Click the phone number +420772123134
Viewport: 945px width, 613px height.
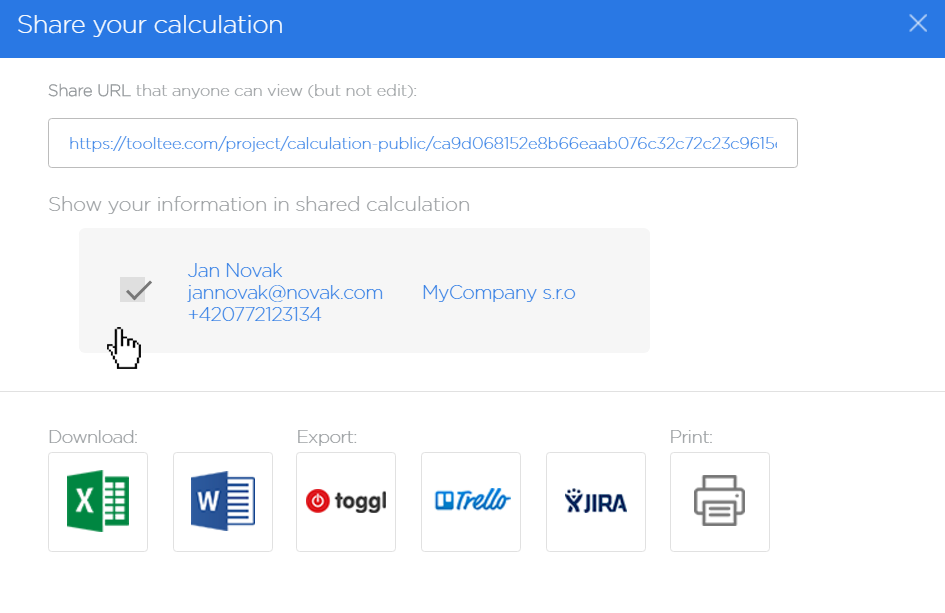[x=254, y=314]
